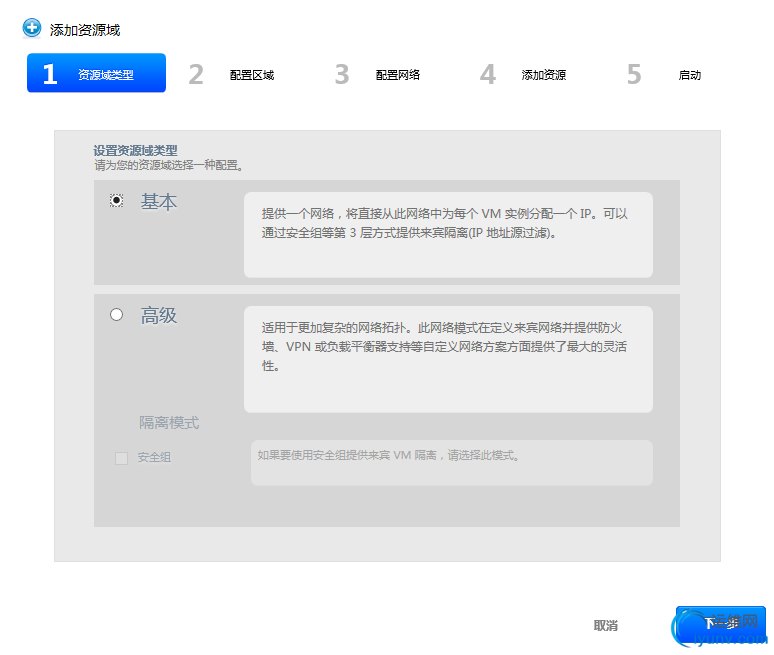Screen dimensions: 774x655
Task: Click the number 3 step indicator
Action: (342, 75)
